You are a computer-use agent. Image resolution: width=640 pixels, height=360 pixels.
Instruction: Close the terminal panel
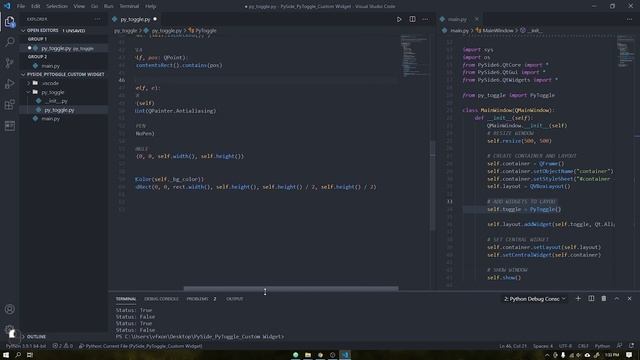click(629, 299)
